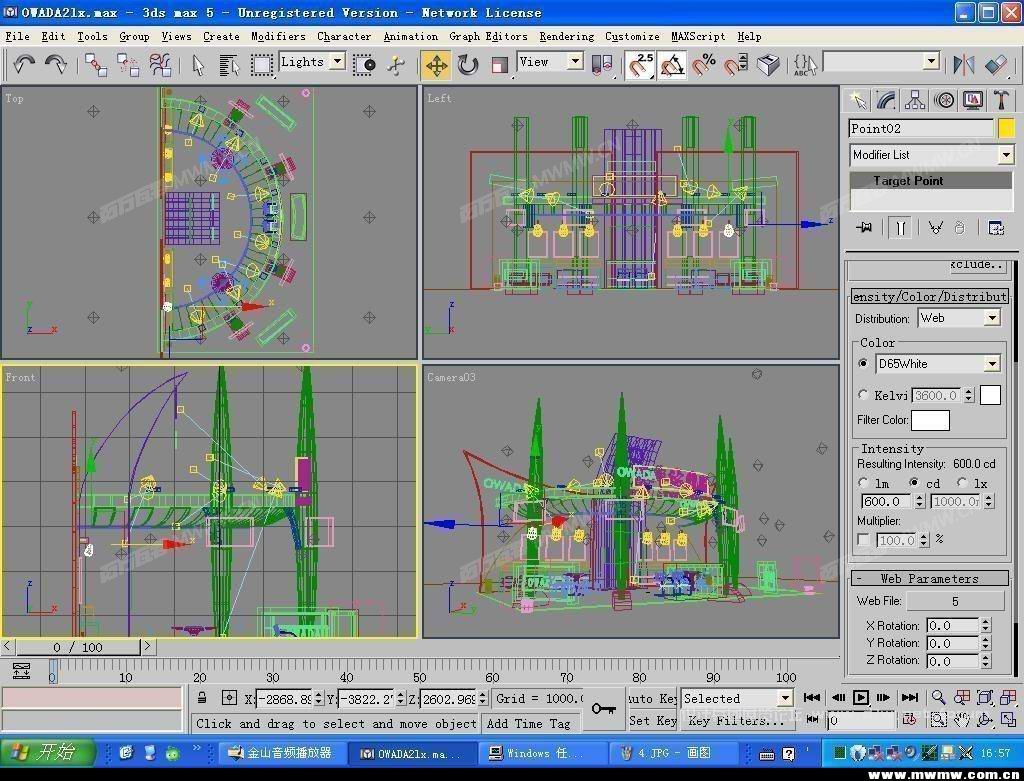
Task: Open the File menu
Action: pyautogui.click(x=17, y=37)
